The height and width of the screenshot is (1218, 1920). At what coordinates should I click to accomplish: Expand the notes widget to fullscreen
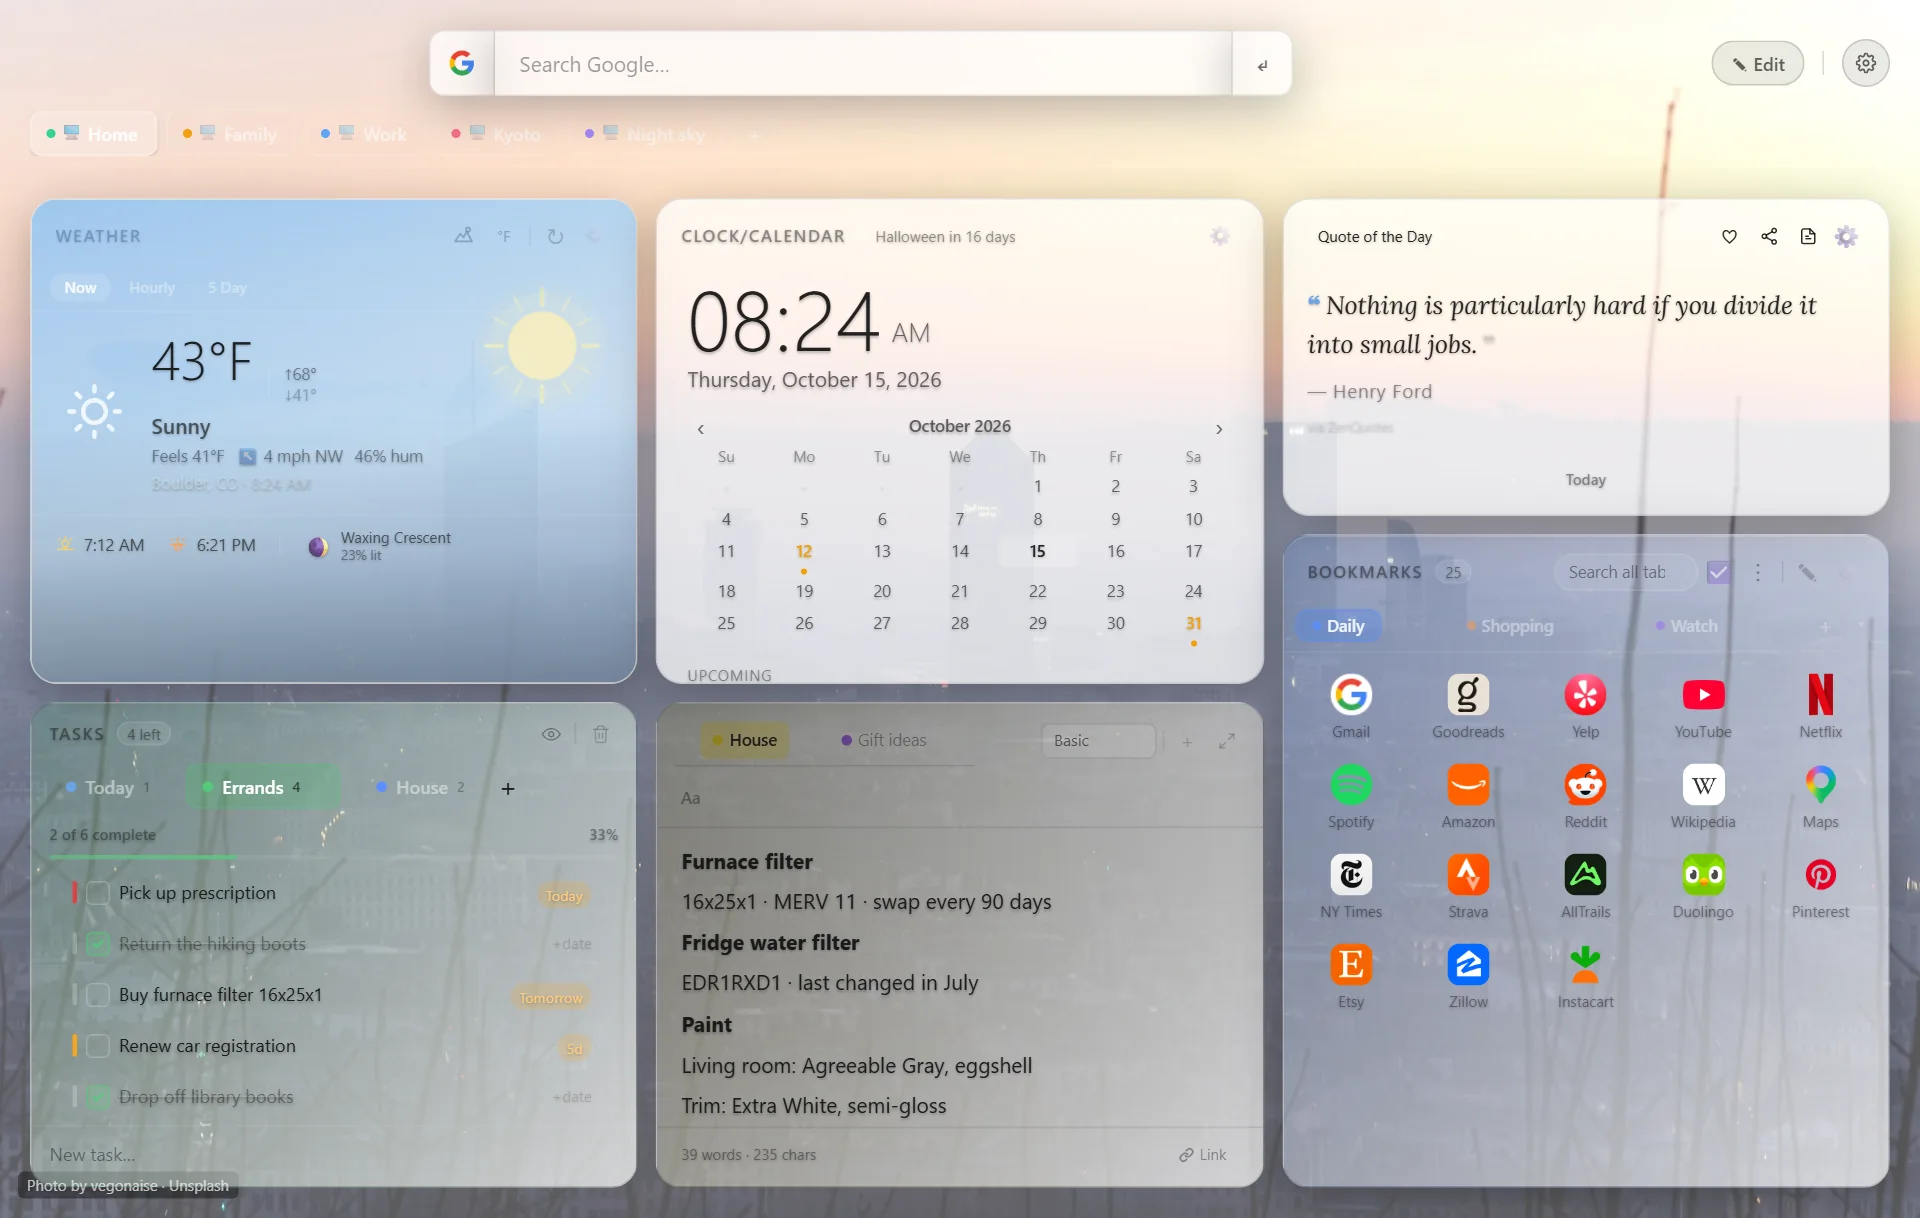(x=1227, y=741)
